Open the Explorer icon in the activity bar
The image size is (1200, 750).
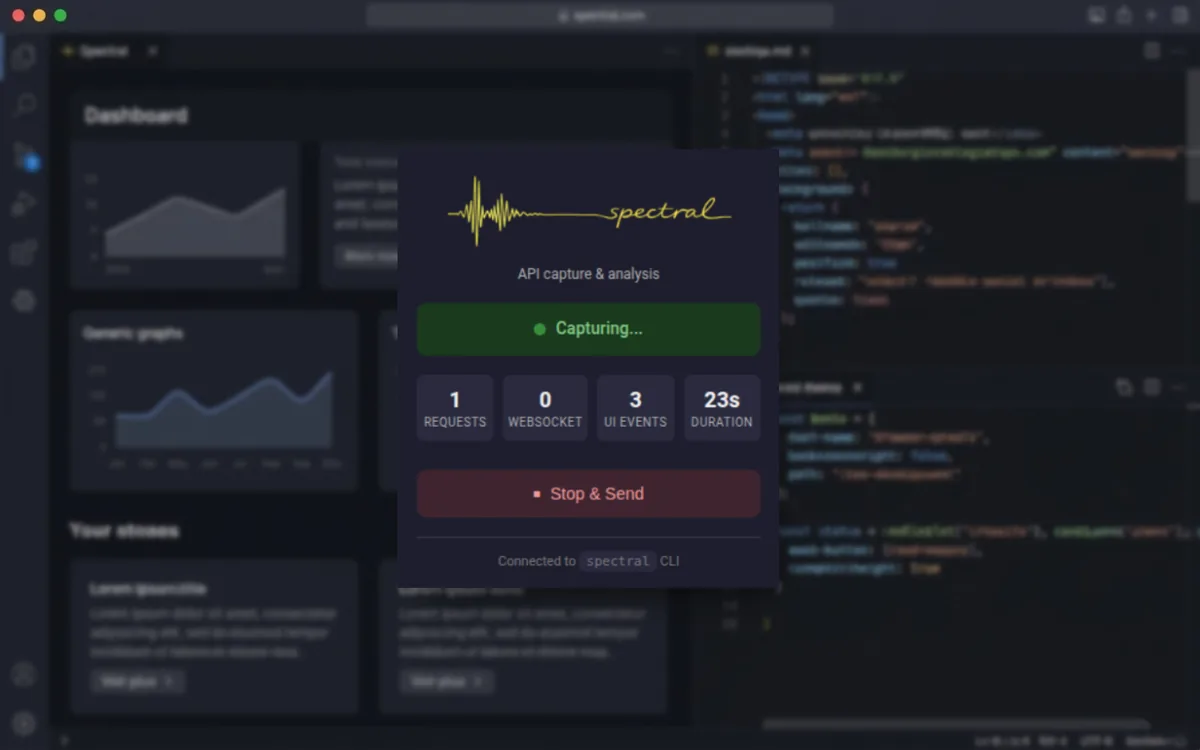click(24, 57)
